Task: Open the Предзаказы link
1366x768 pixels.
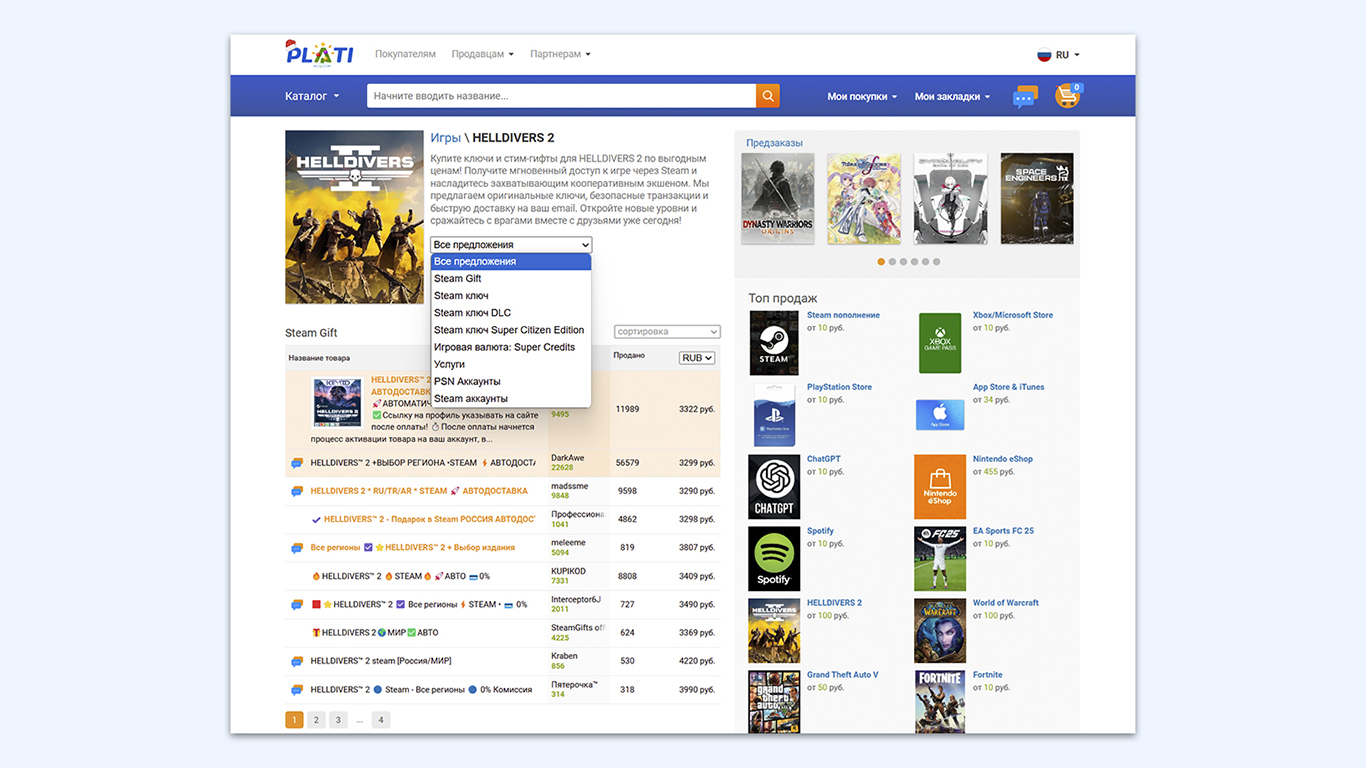Action: click(x=774, y=143)
